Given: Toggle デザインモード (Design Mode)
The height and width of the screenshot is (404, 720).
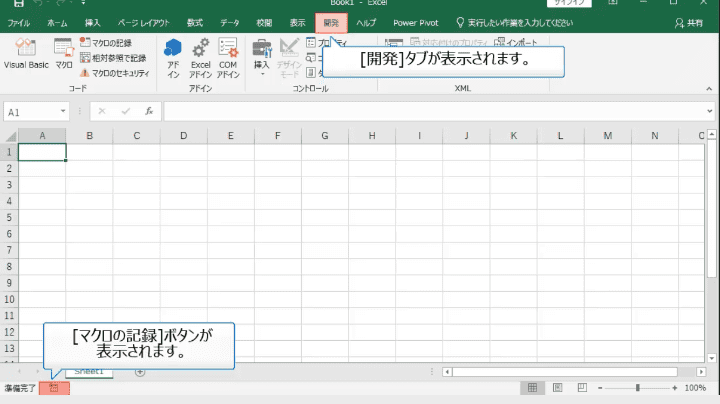Looking at the screenshot, I should point(289,58).
